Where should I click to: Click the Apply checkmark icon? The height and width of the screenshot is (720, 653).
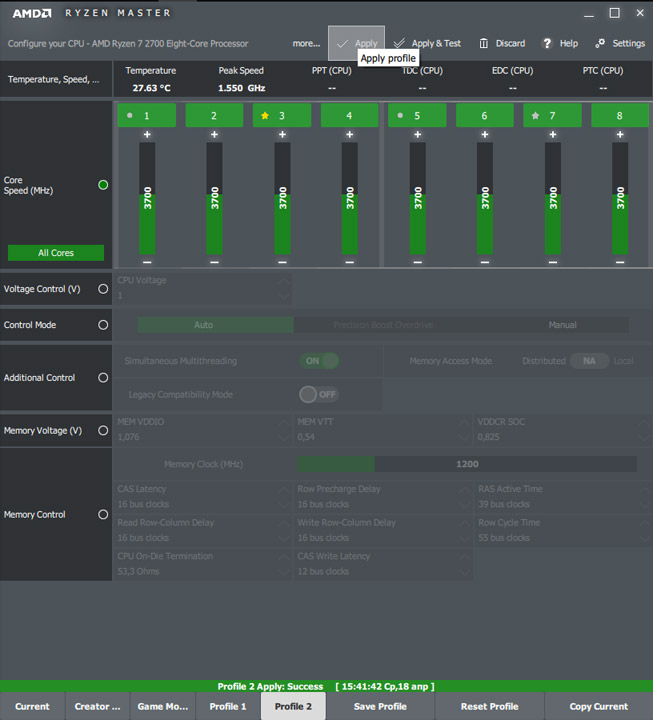click(342, 44)
